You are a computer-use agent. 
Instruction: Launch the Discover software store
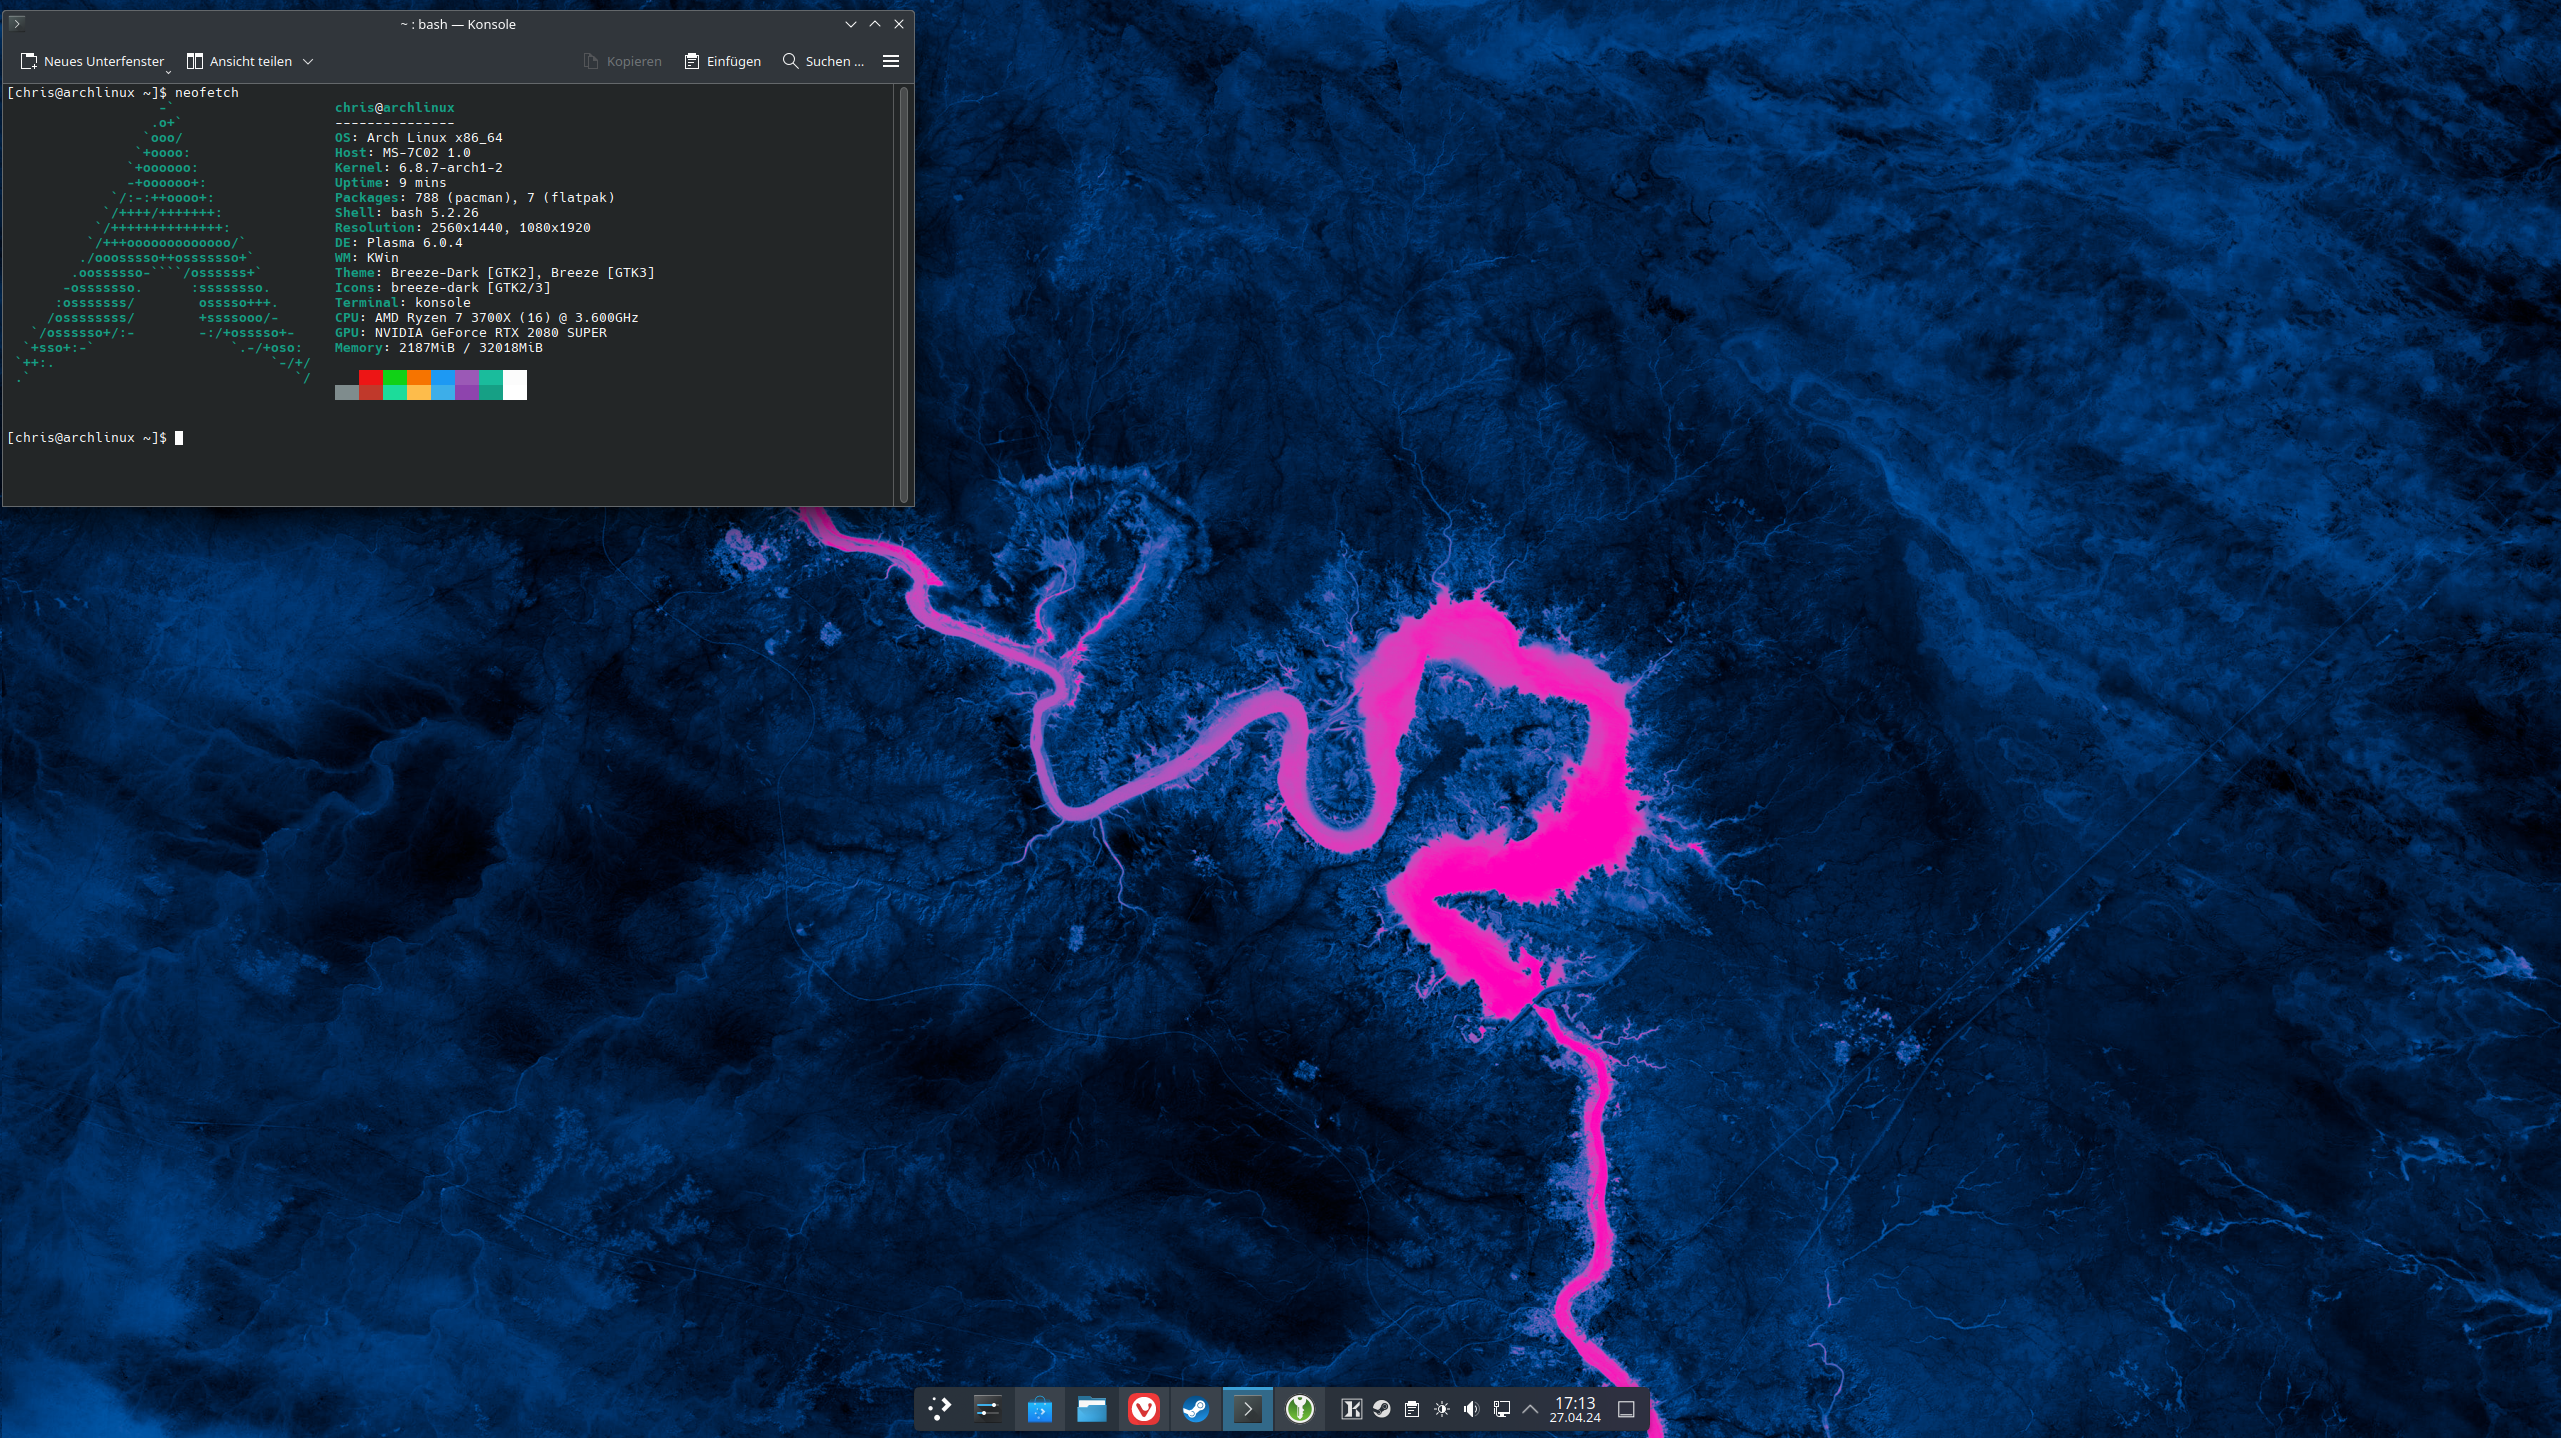coord(1039,1409)
